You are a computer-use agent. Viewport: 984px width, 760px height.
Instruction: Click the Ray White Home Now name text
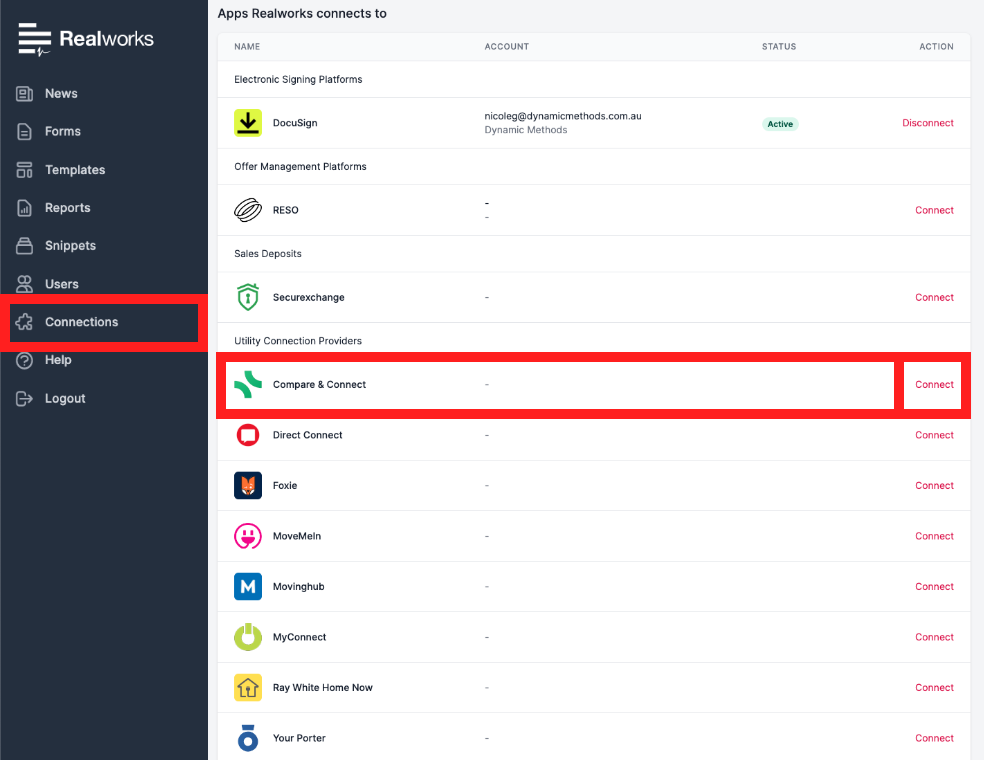pyautogui.click(x=323, y=688)
